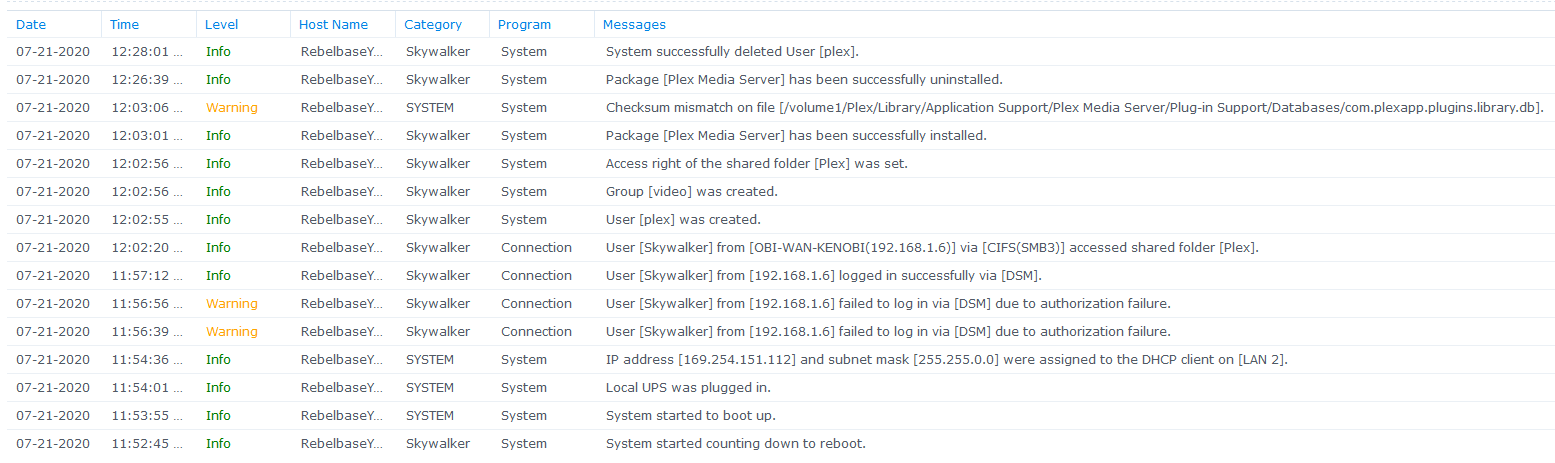Select the DHCP client IP address assigned row

[781, 360]
